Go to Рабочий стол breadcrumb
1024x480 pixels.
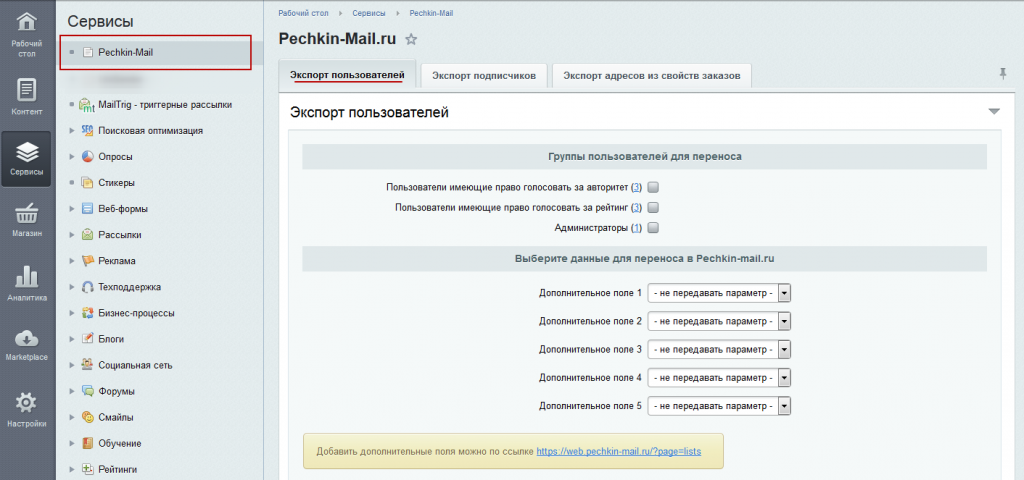(x=303, y=13)
